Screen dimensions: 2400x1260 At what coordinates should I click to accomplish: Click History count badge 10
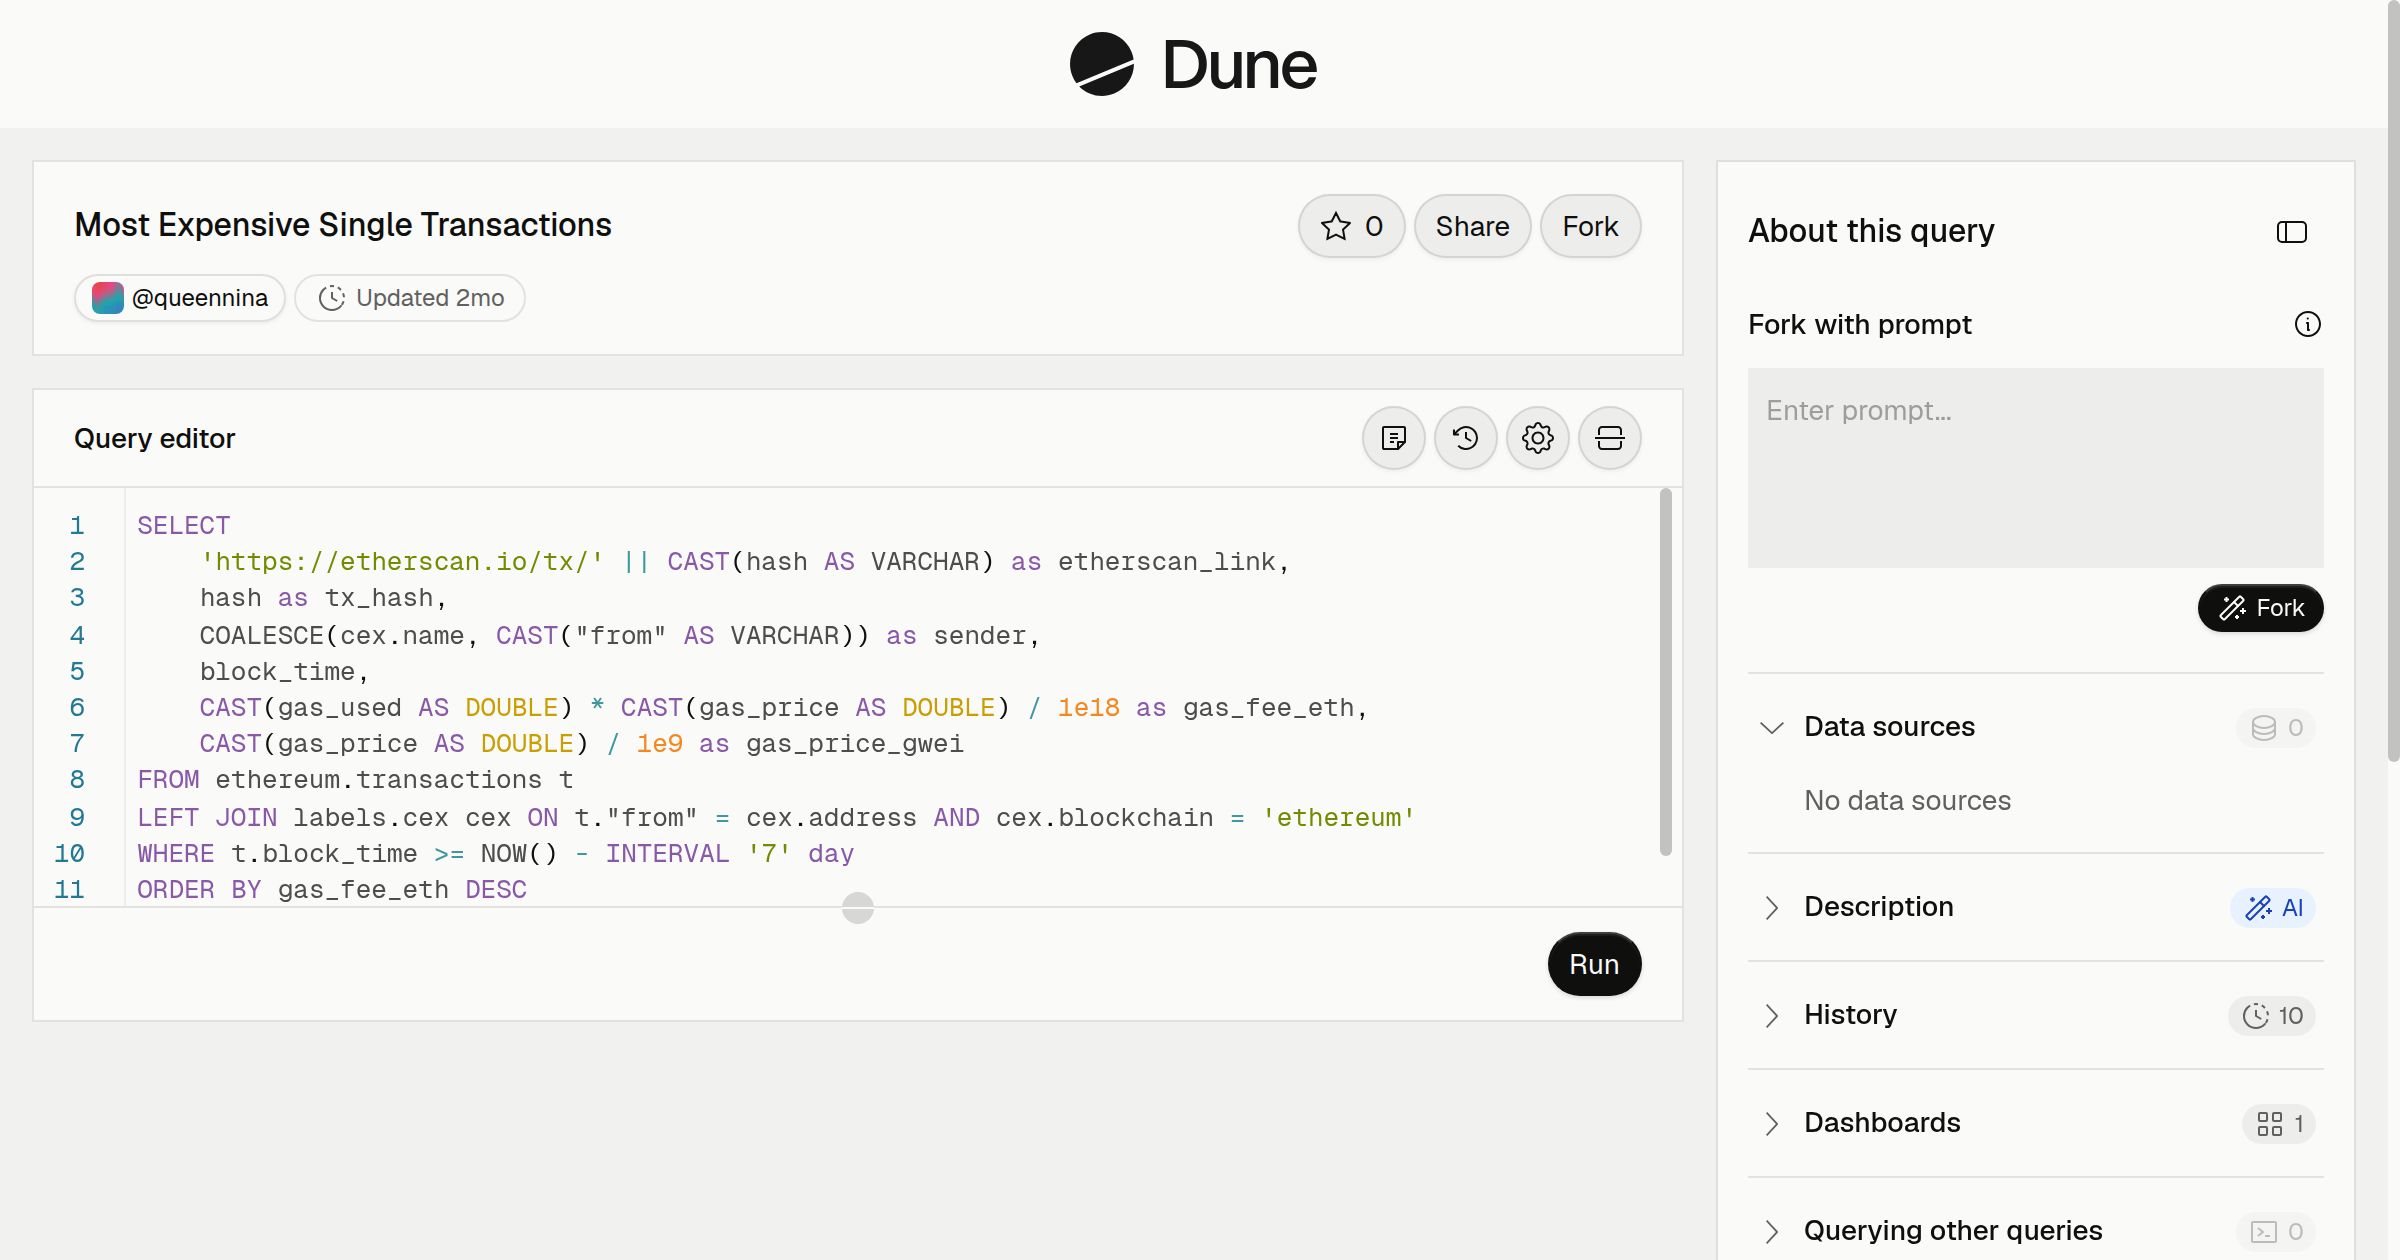tap(2272, 1015)
